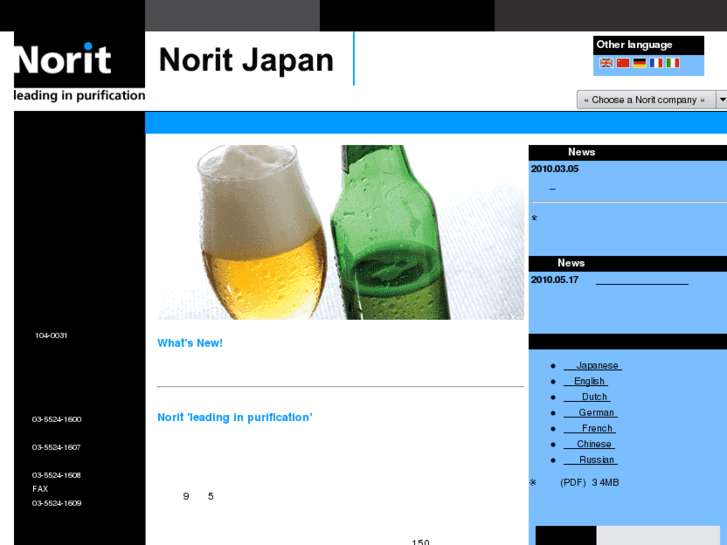Click phone number 03-5524-1608

(x=56, y=475)
